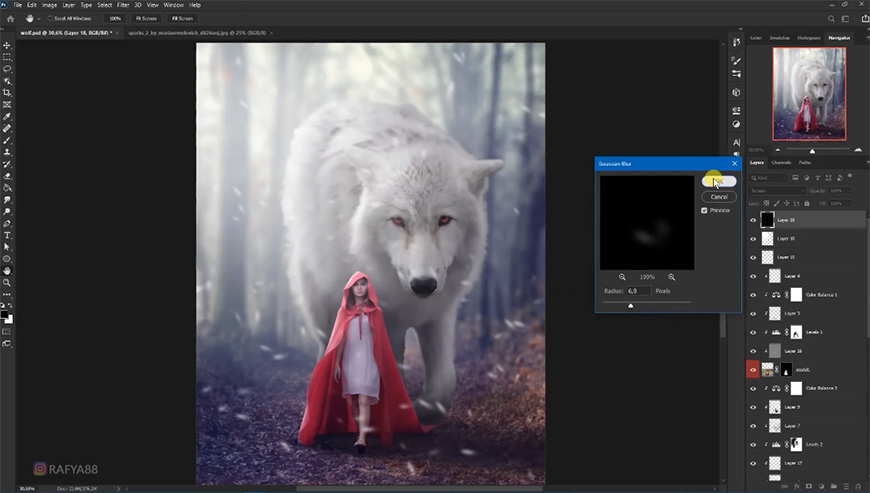Select the Ellipse shape tool
The height and width of the screenshot is (493, 870).
(x=7, y=259)
